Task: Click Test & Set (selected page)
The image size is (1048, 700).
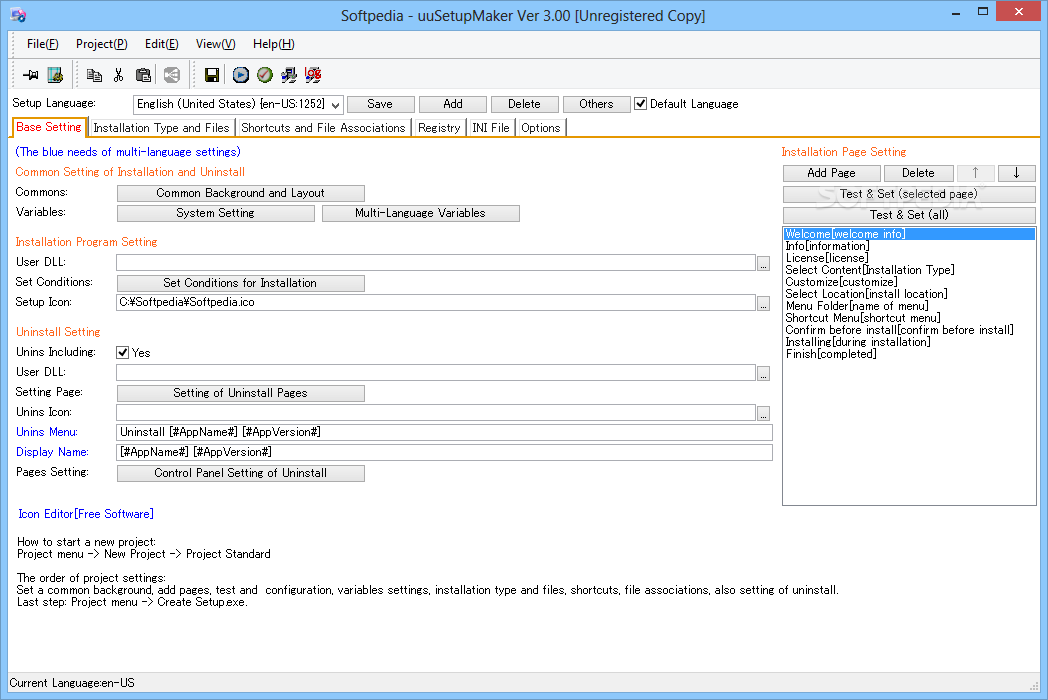Action: click(909, 195)
